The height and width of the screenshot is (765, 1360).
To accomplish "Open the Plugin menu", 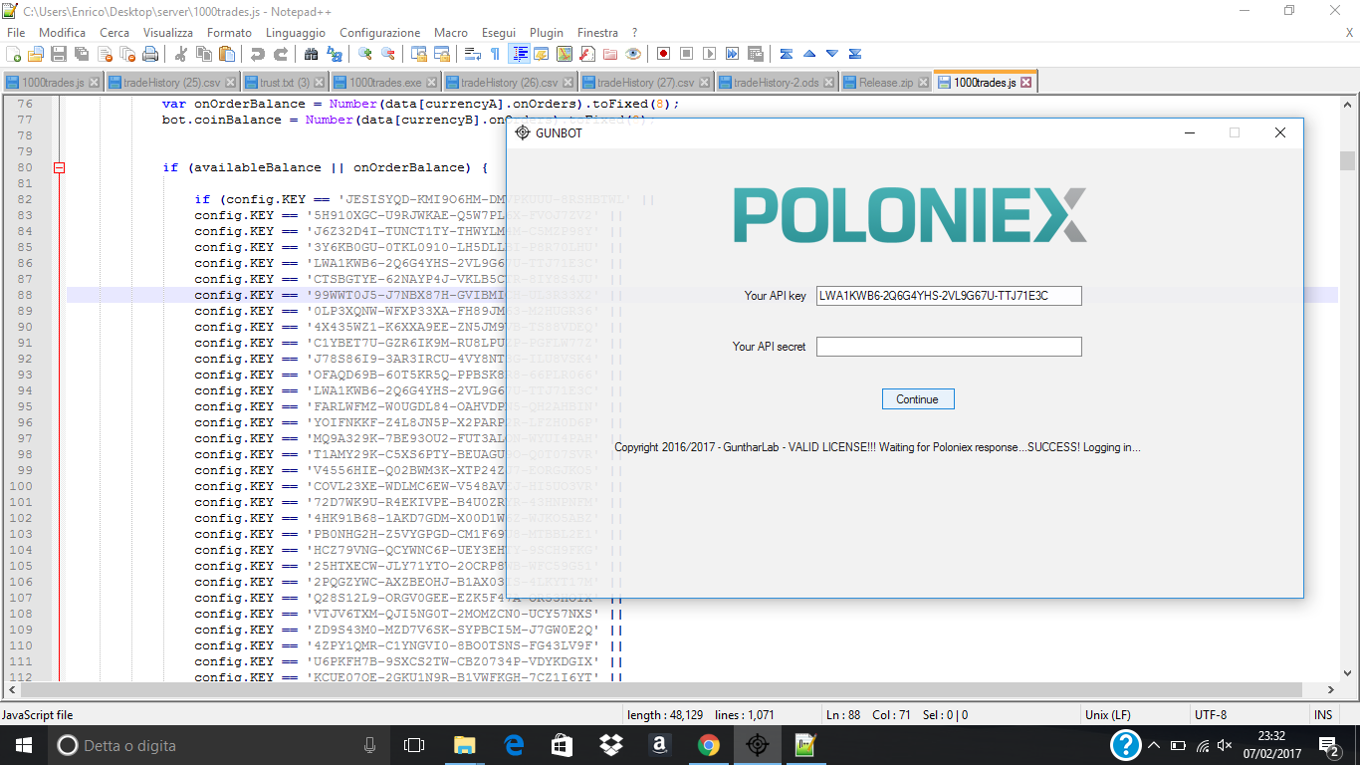I will coord(546,33).
